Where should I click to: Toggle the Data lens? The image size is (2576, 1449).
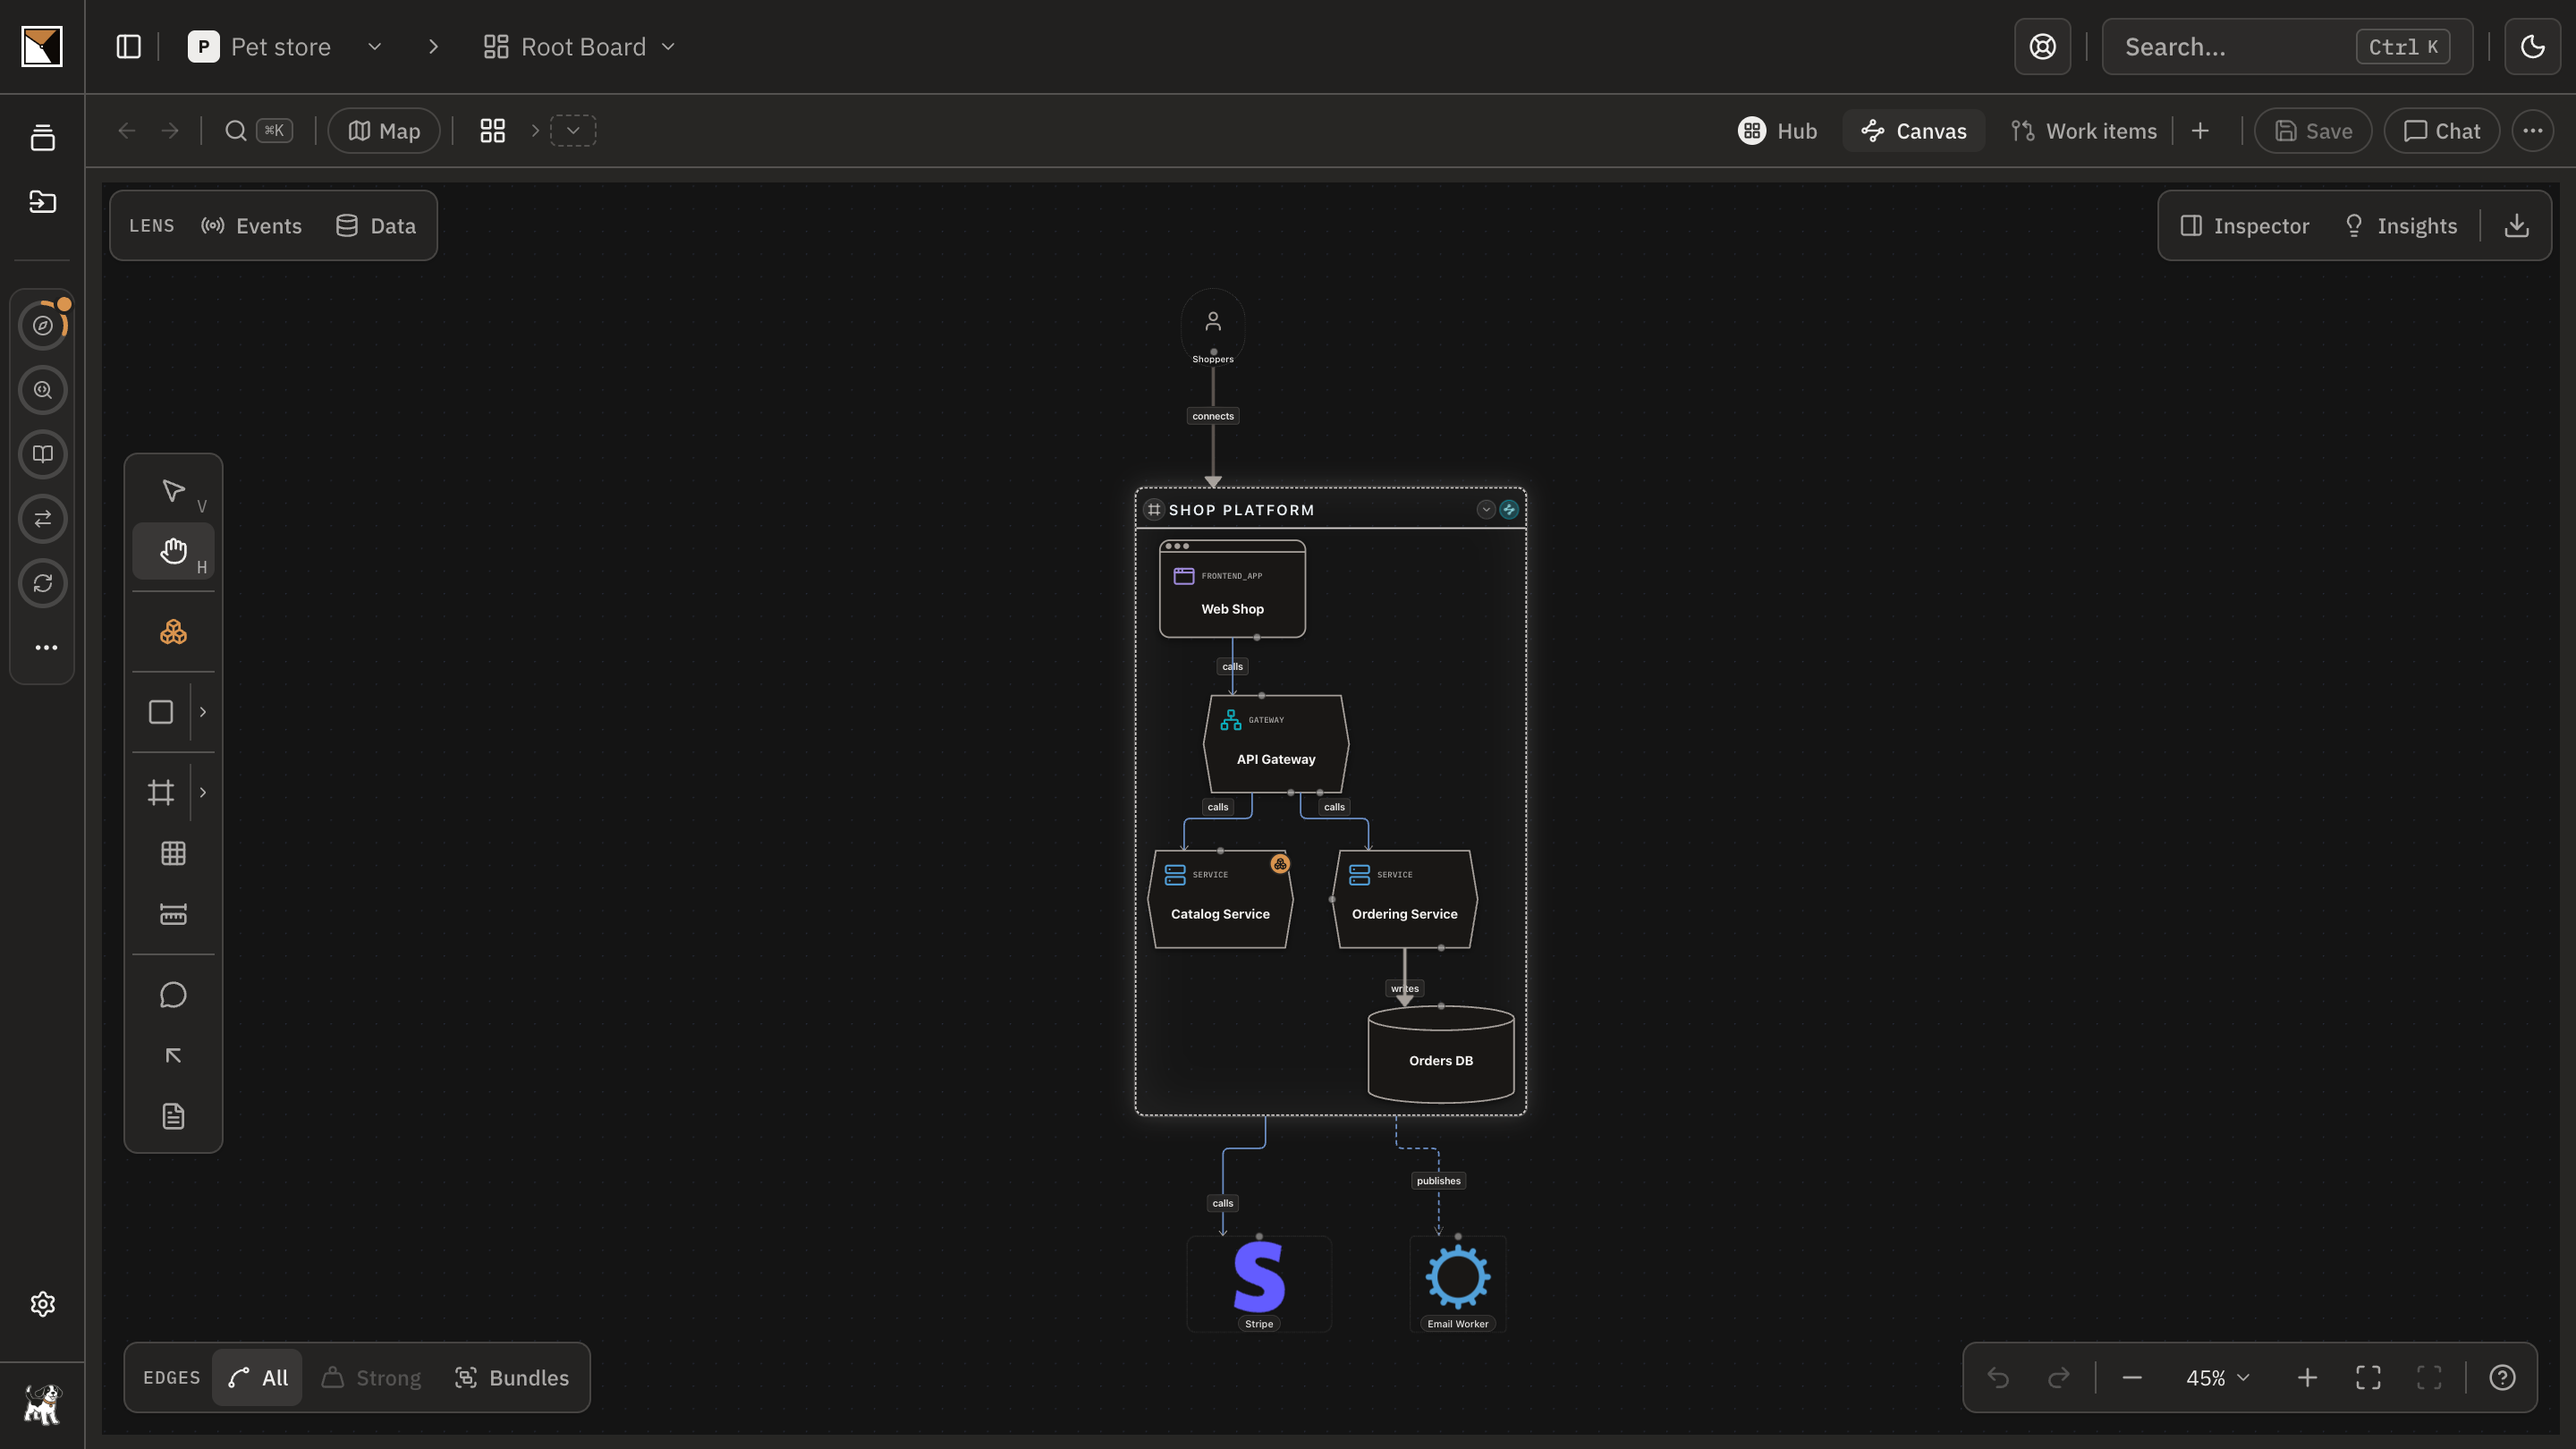click(x=376, y=226)
